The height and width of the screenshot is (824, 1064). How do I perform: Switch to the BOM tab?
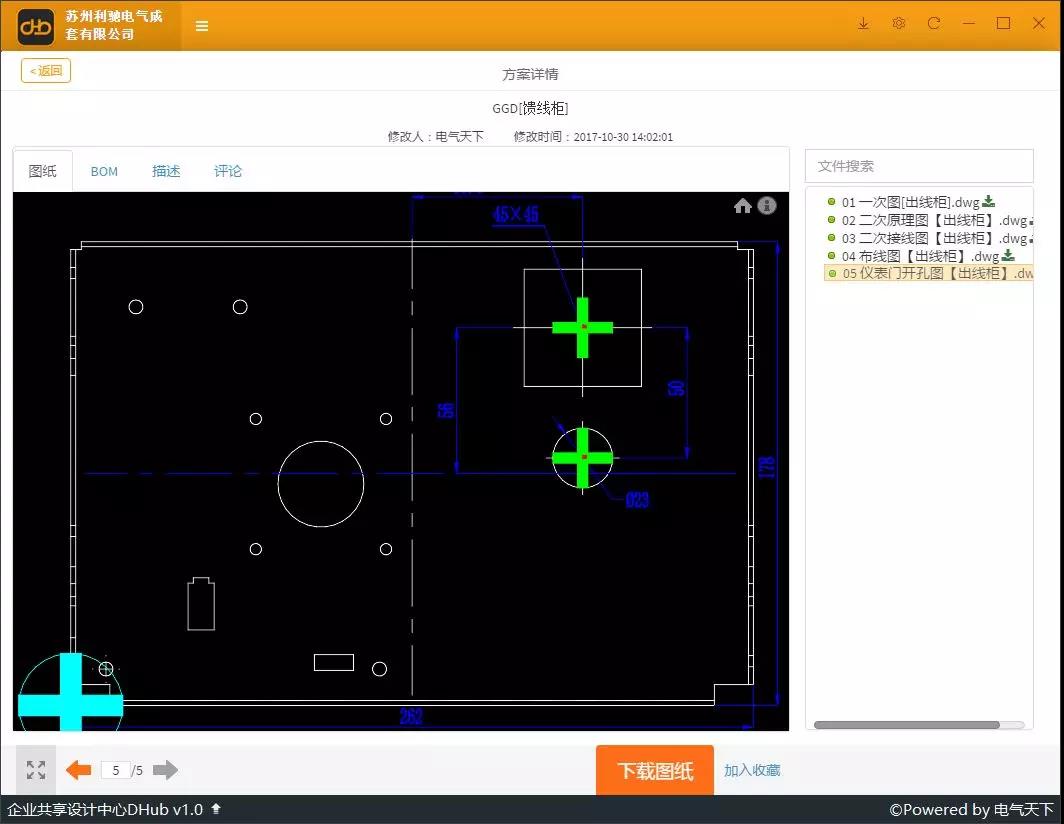(x=104, y=172)
